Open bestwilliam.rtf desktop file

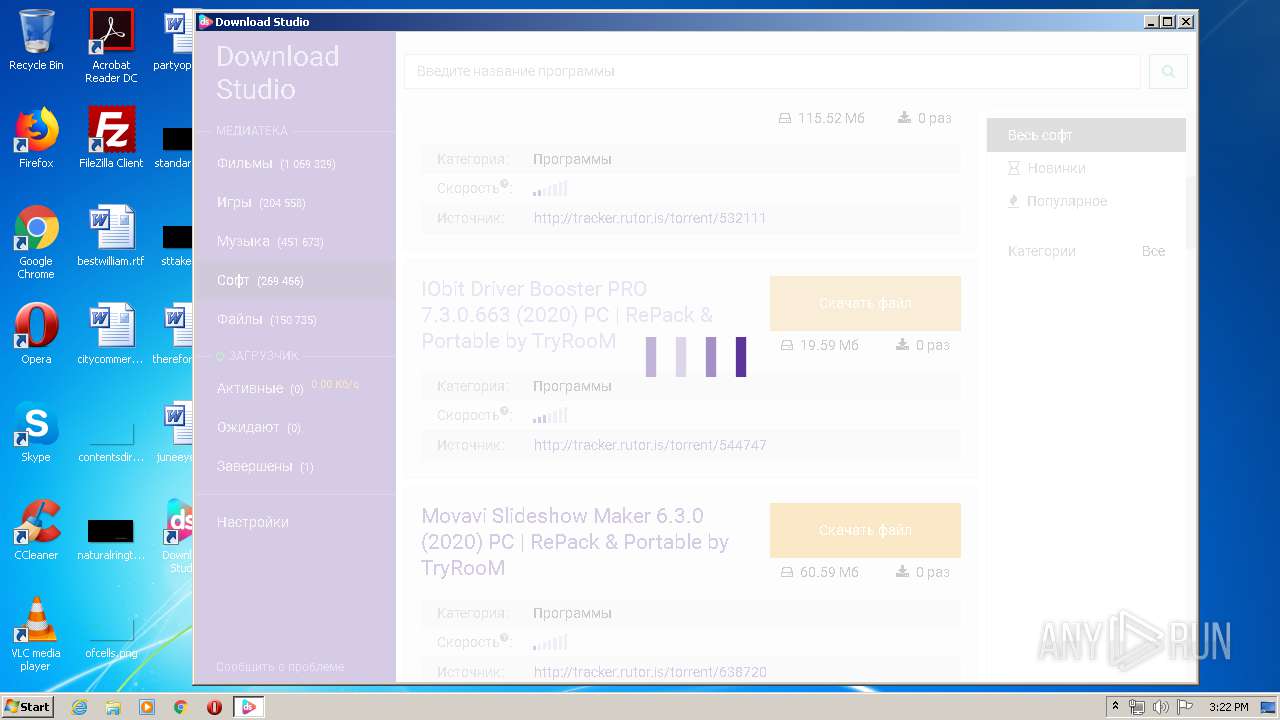(111, 236)
